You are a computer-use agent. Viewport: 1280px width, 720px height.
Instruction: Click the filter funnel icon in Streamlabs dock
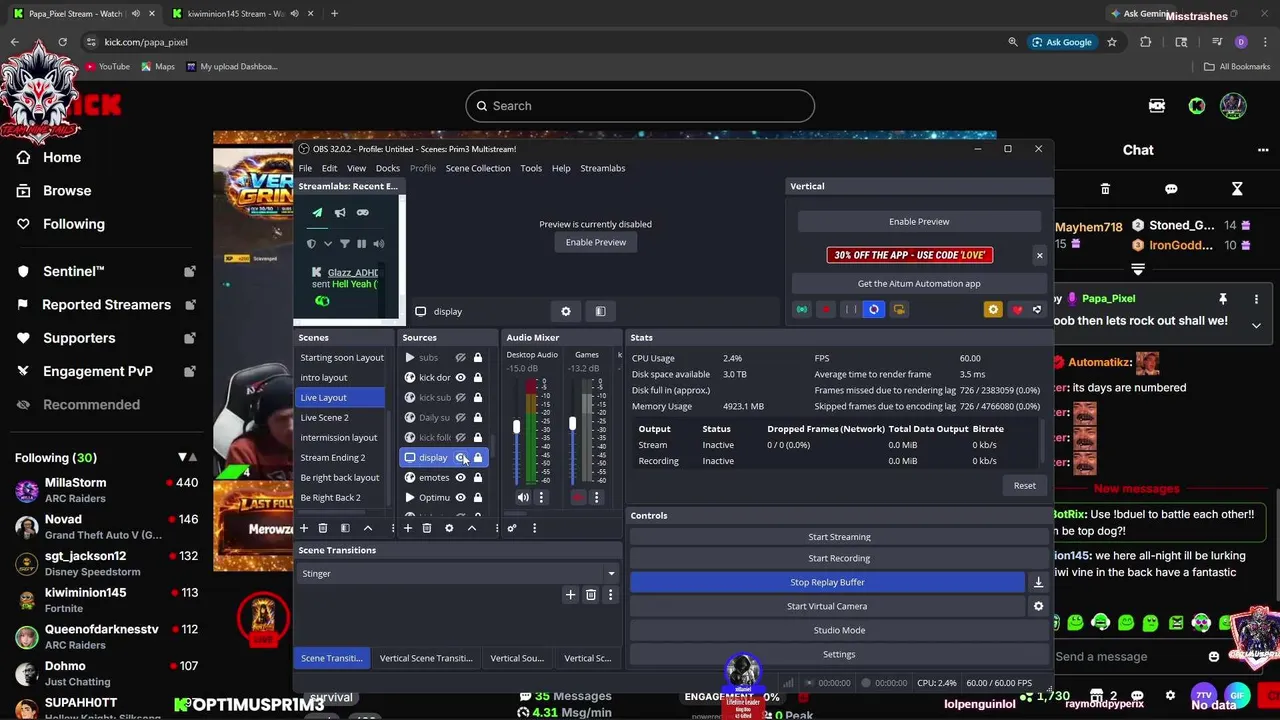pos(345,244)
